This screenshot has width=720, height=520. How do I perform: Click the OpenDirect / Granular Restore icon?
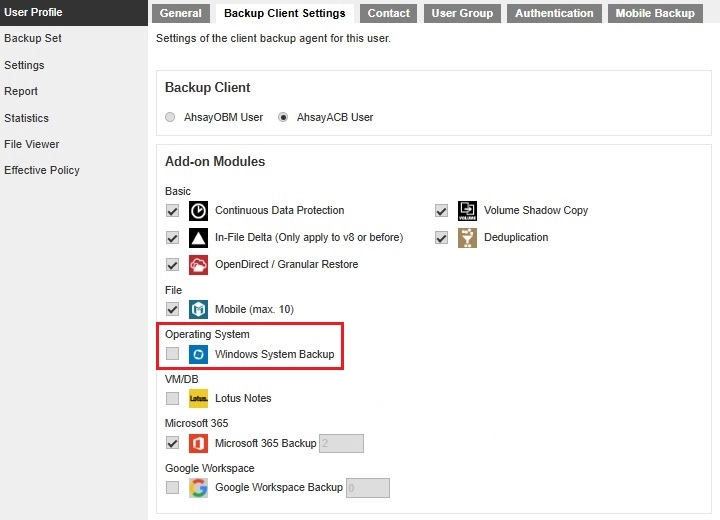[199, 265]
